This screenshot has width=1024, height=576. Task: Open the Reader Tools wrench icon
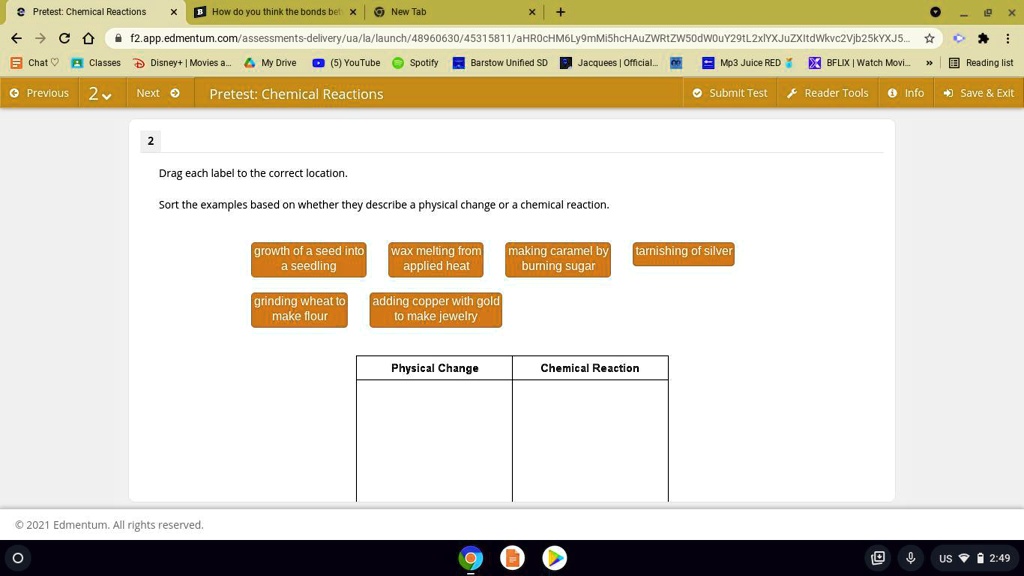pyautogui.click(x=793, y=92)
